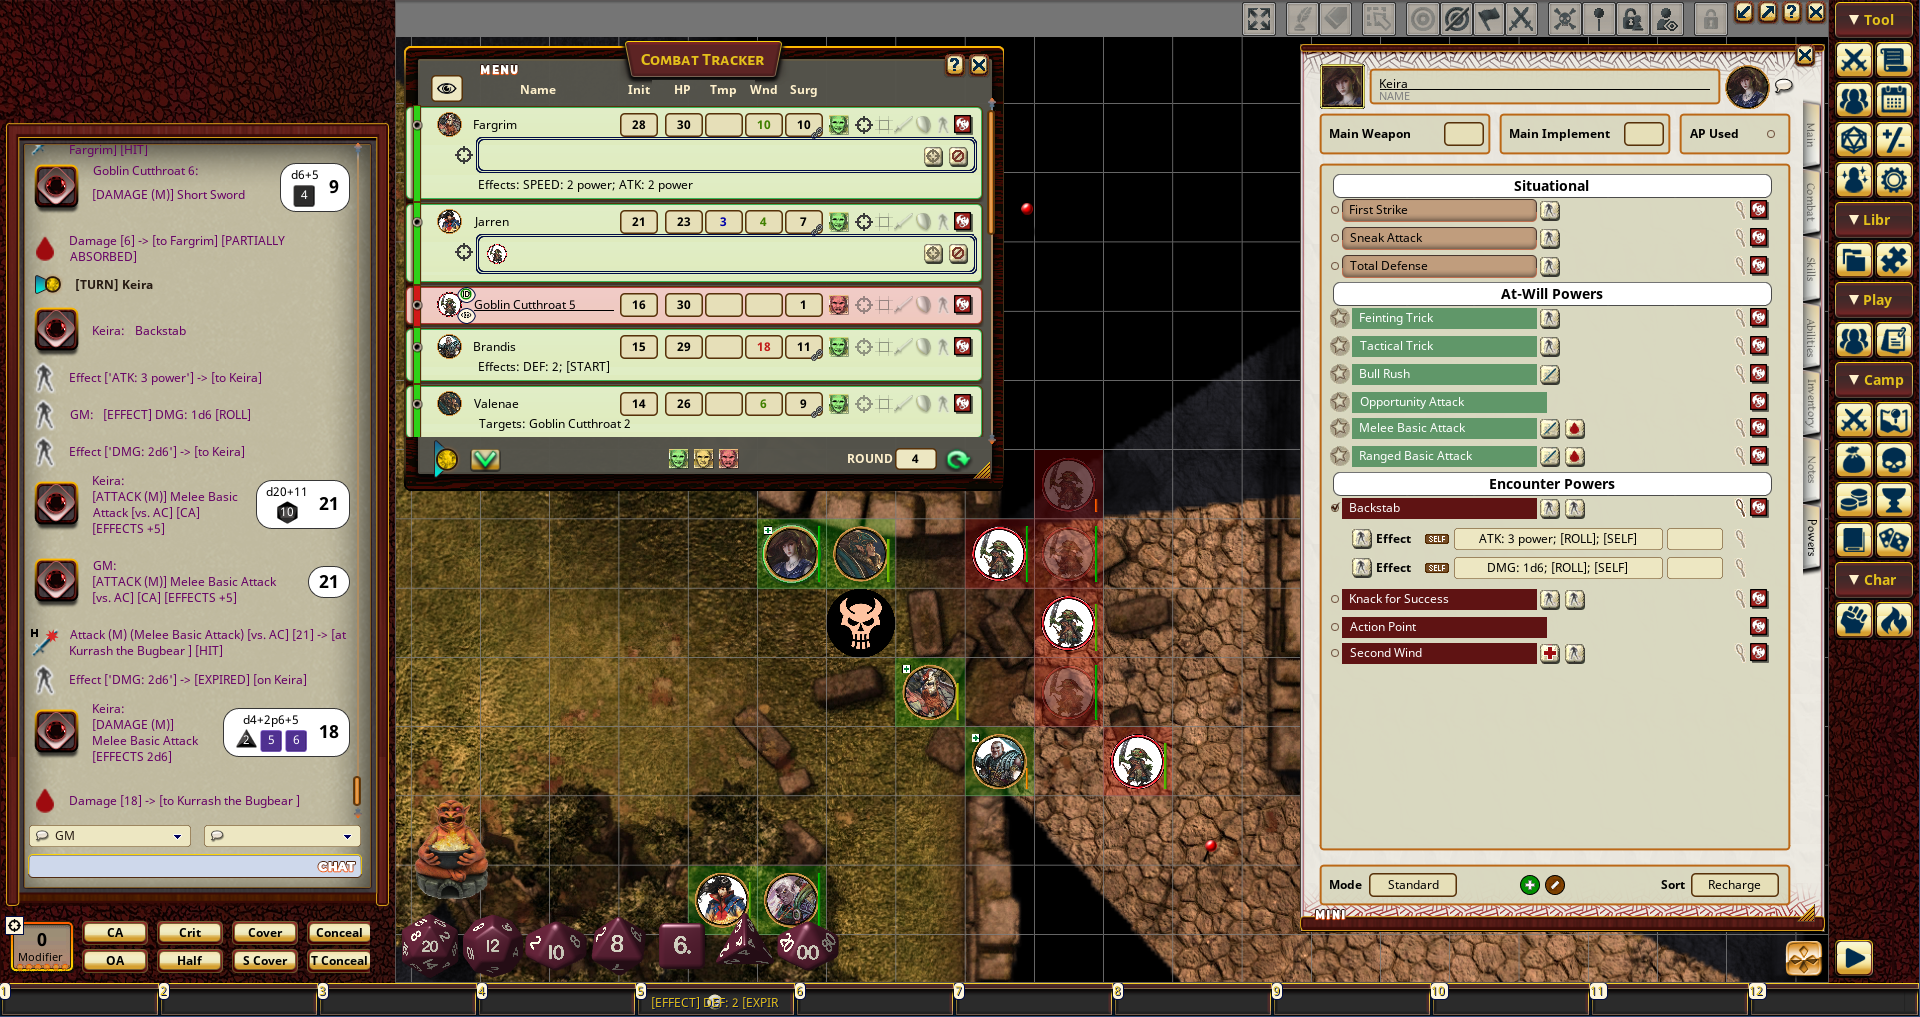Click the Recharge sort button
1920x1017 pixels.
[1734, 885]
